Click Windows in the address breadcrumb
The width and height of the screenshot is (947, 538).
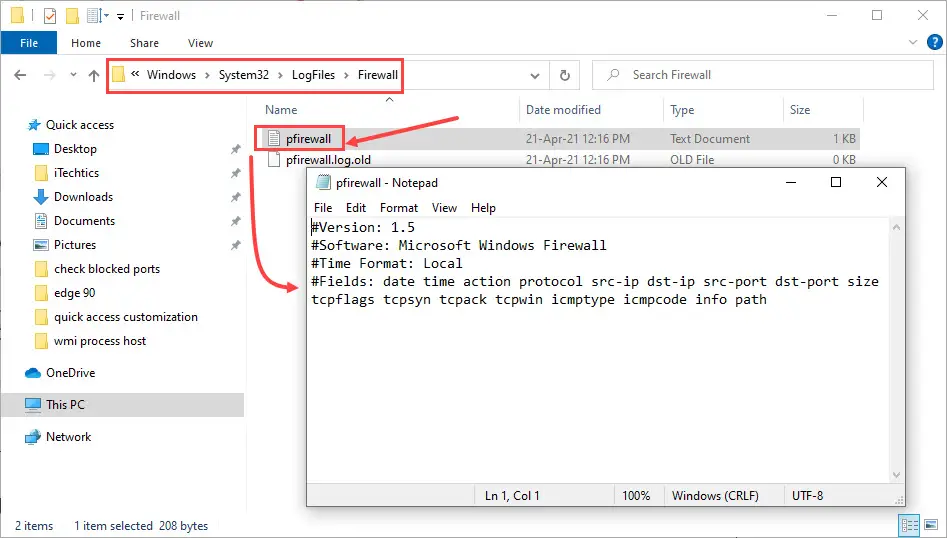(172, 75)
